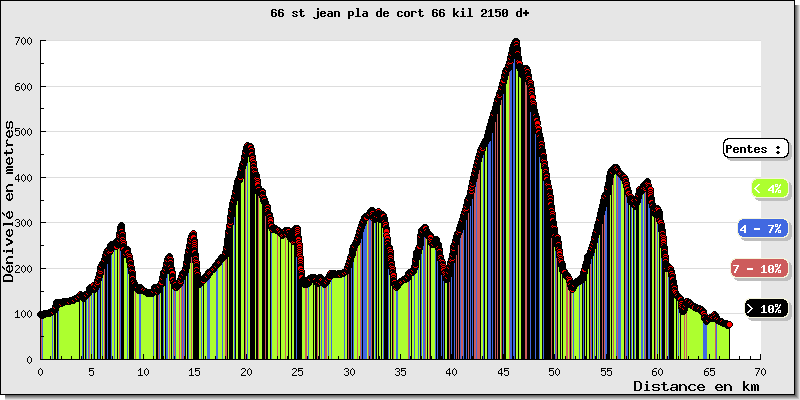Click the black "> 10%" legend swatch

(766, 309)
